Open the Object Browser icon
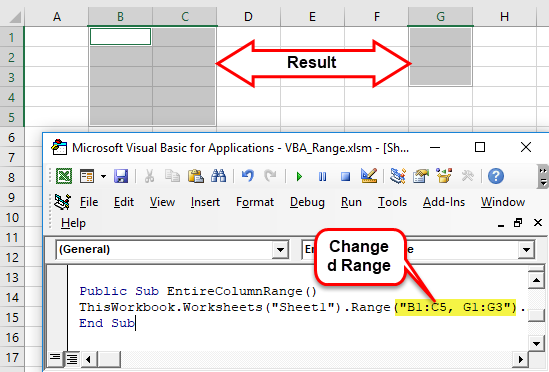The image size is (549, 372). [444, 176]
